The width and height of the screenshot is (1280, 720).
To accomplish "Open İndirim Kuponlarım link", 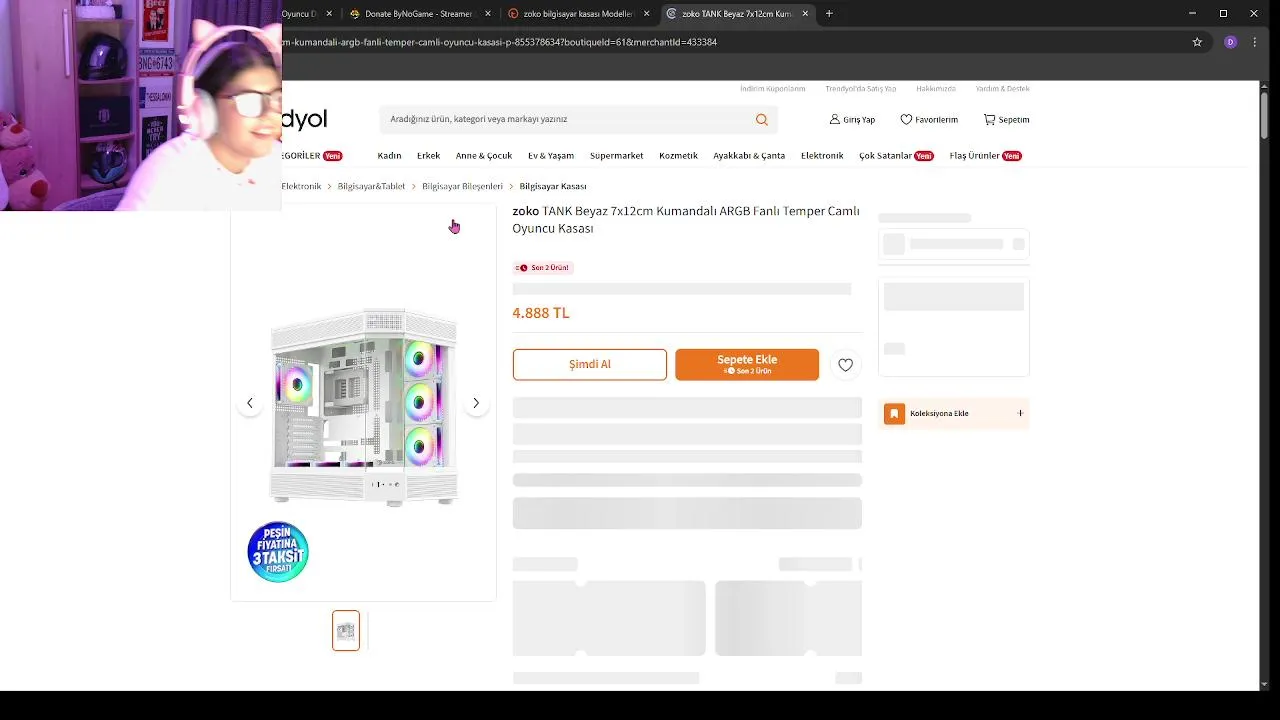I will point(772,89).
